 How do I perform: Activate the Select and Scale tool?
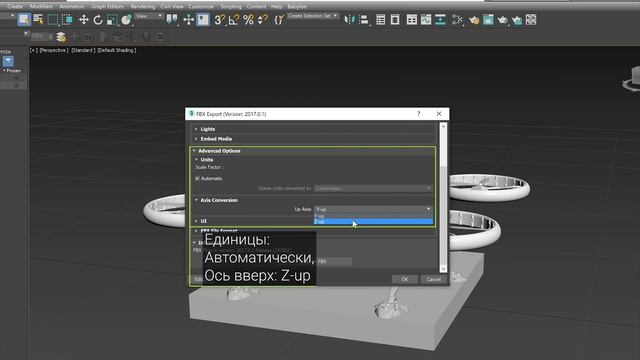pyautogui.click(x=112, y=20)
